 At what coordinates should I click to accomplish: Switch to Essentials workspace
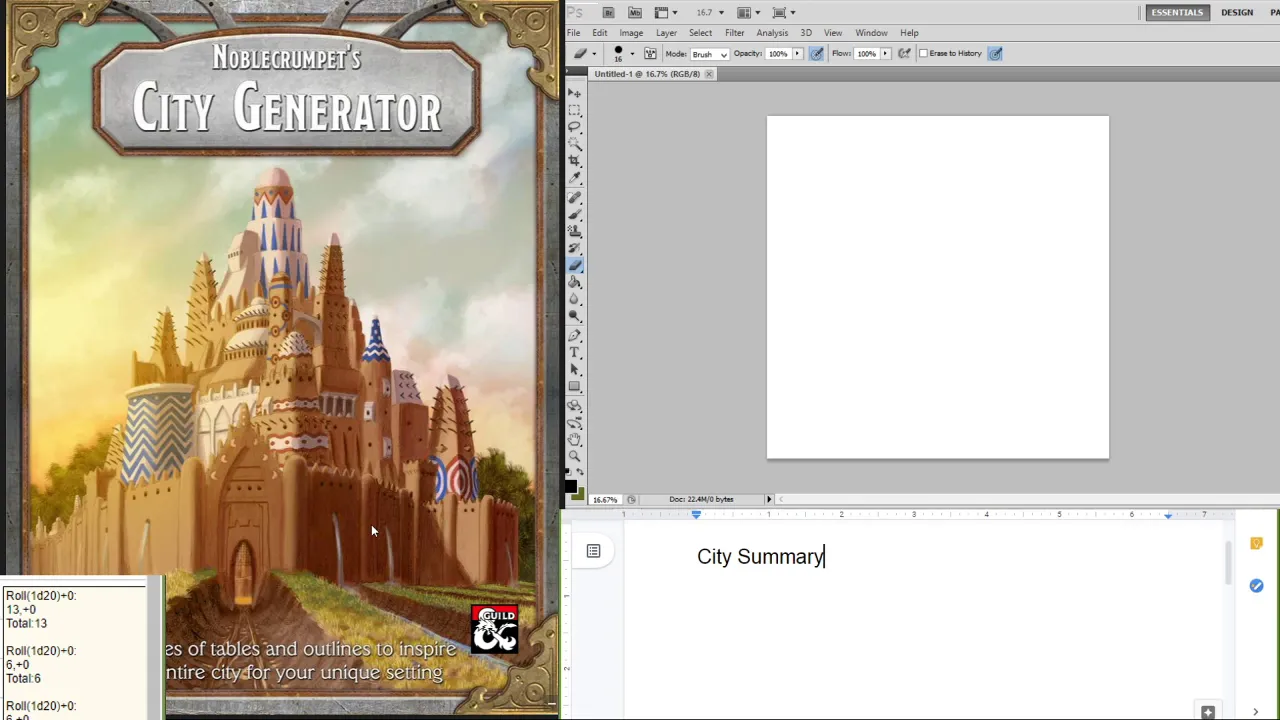tap(1177, 12)
